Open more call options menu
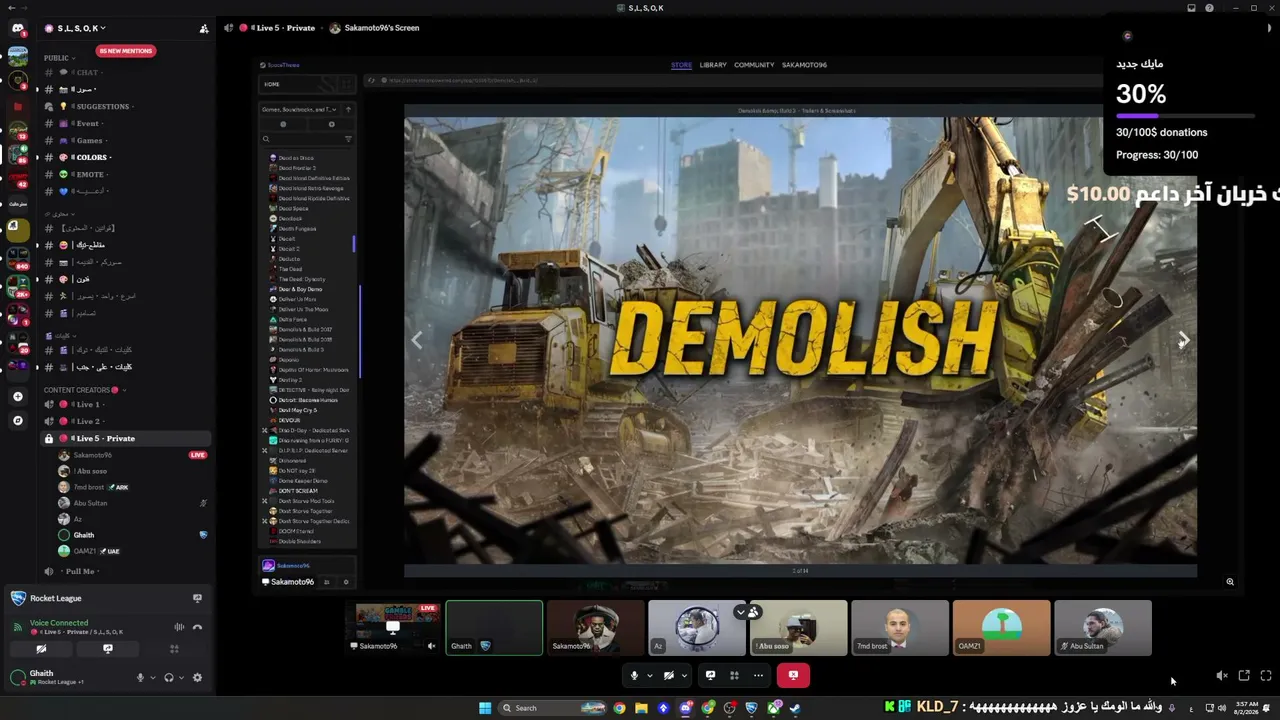 (758, 675)
